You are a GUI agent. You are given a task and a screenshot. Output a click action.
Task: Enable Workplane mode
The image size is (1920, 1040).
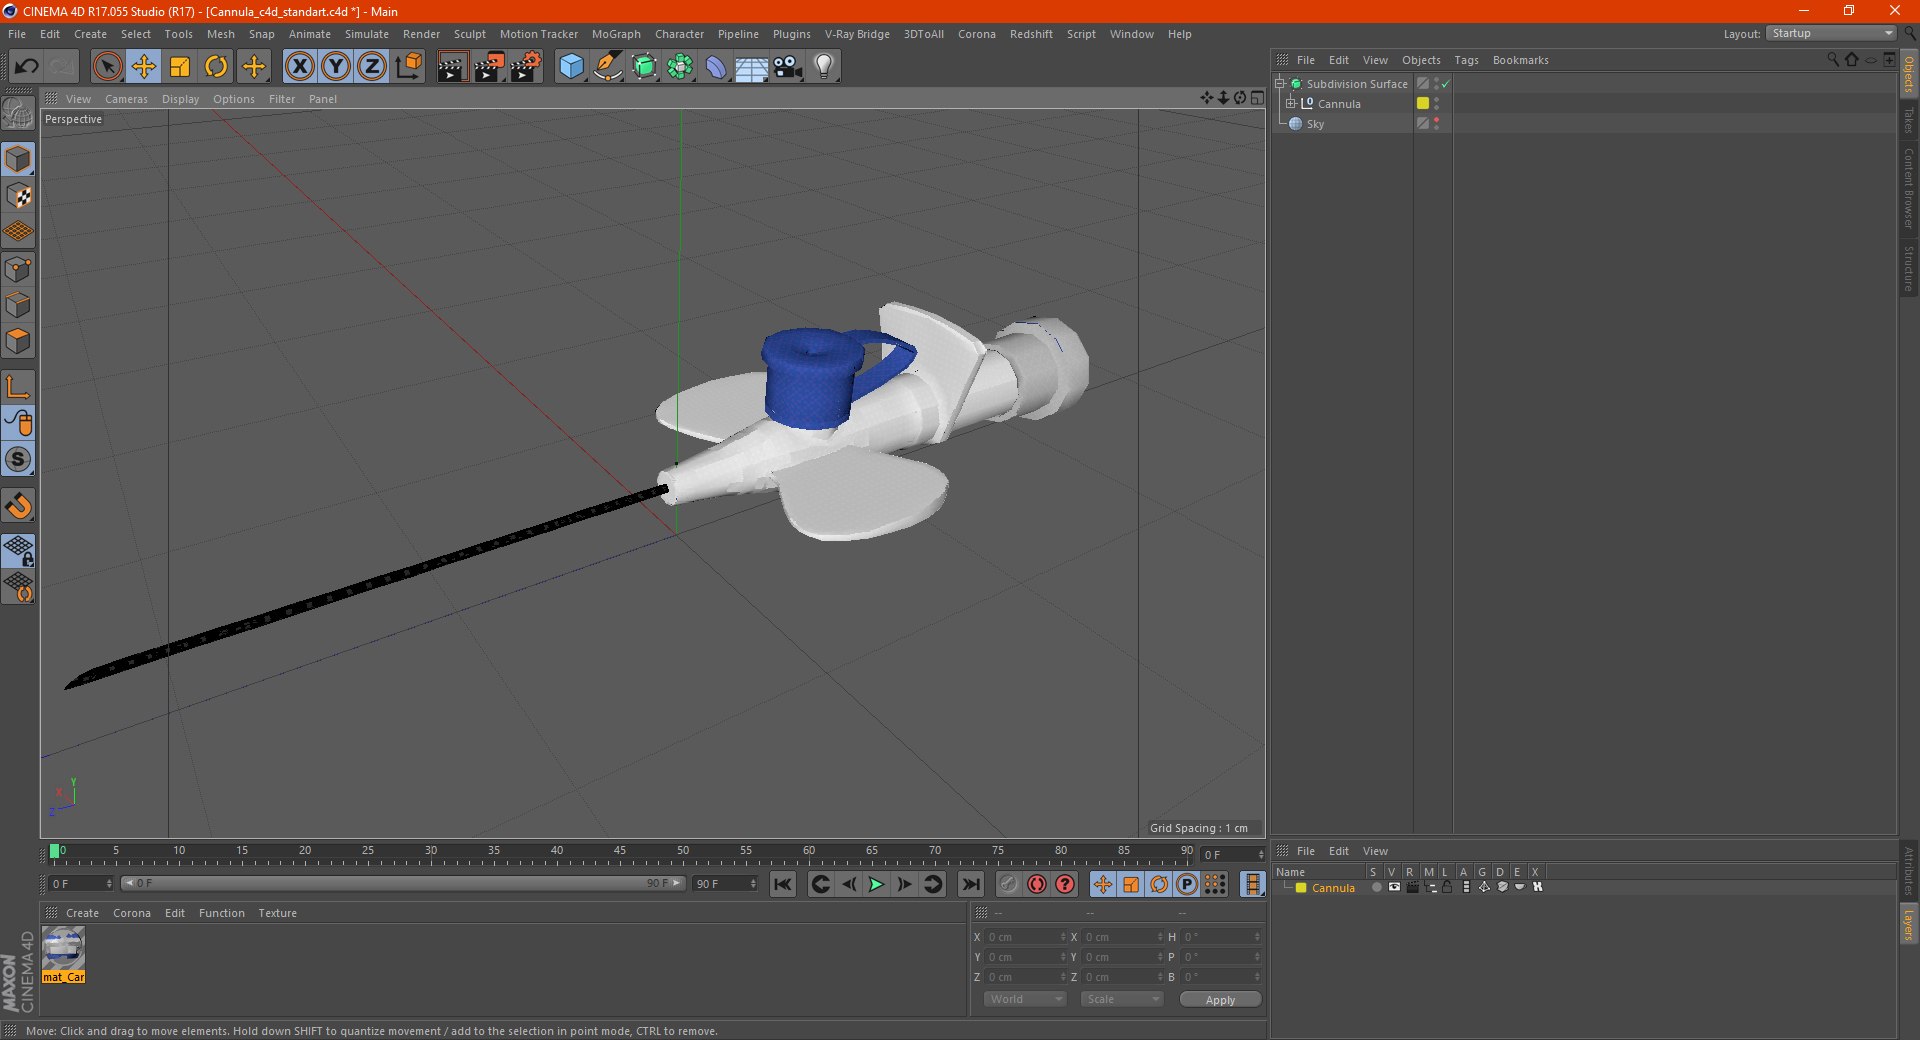pyautogui.click(x=19, y=232)
